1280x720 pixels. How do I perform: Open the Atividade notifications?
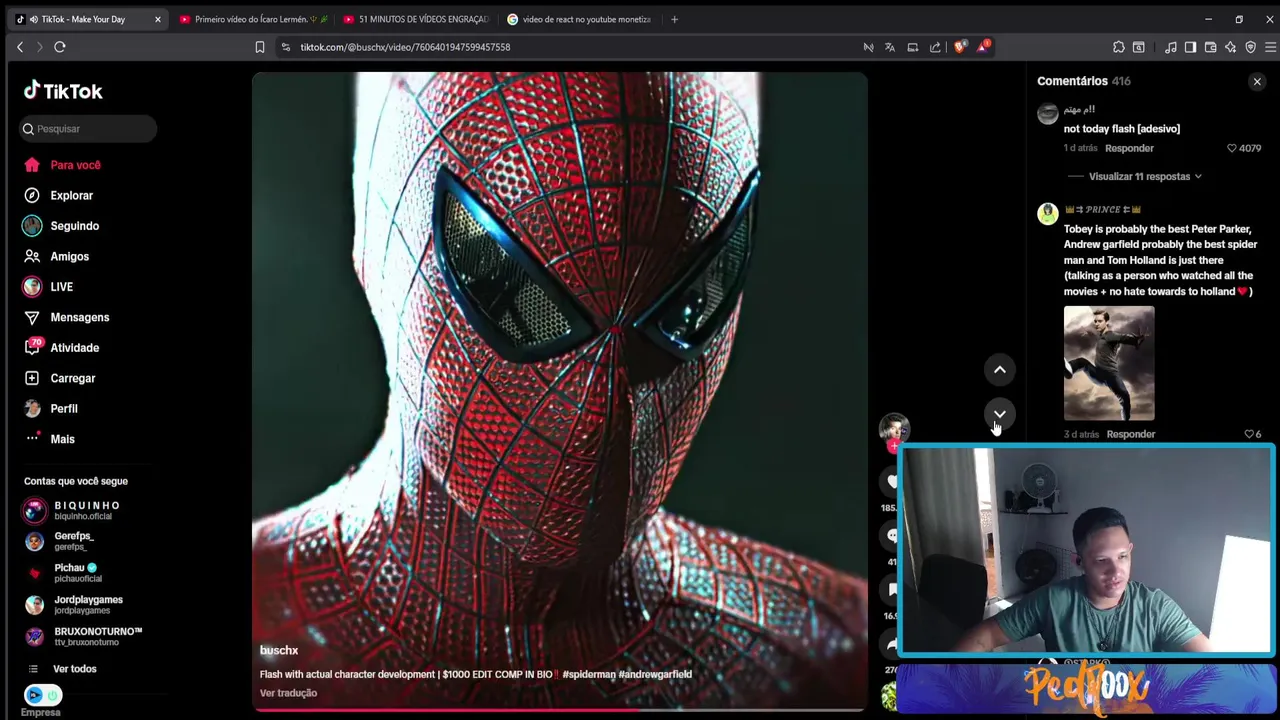pyautogui.click(x=61, y=348)
